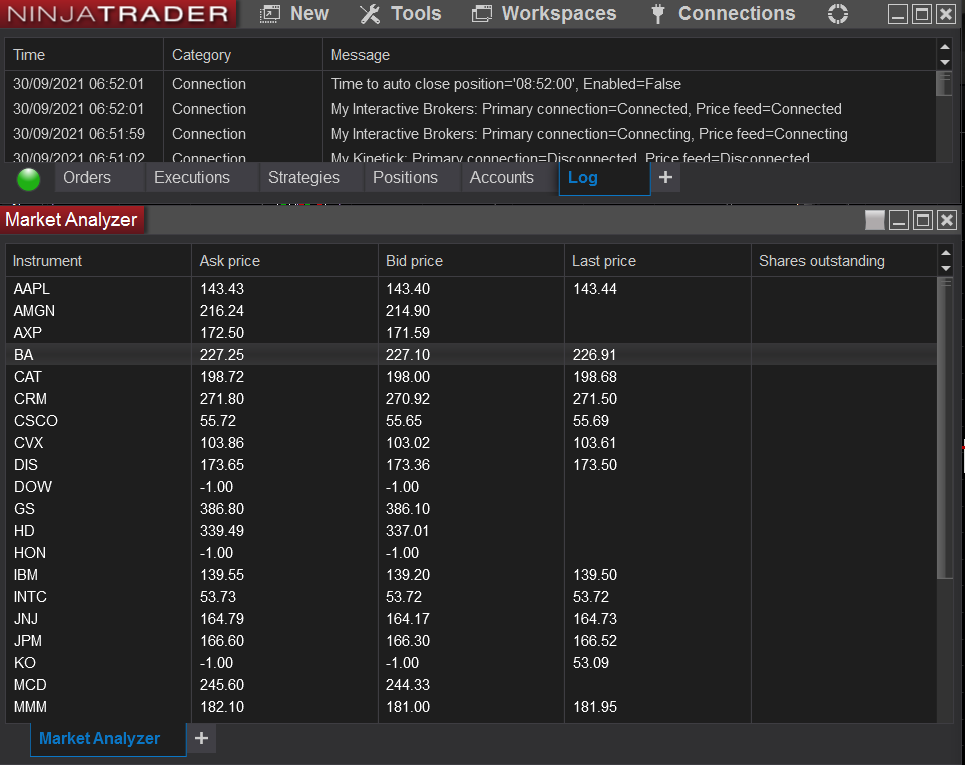Screen dimensions: 965x765
Task: Select the CRM instrument row
Action: [x=471, y=399]
